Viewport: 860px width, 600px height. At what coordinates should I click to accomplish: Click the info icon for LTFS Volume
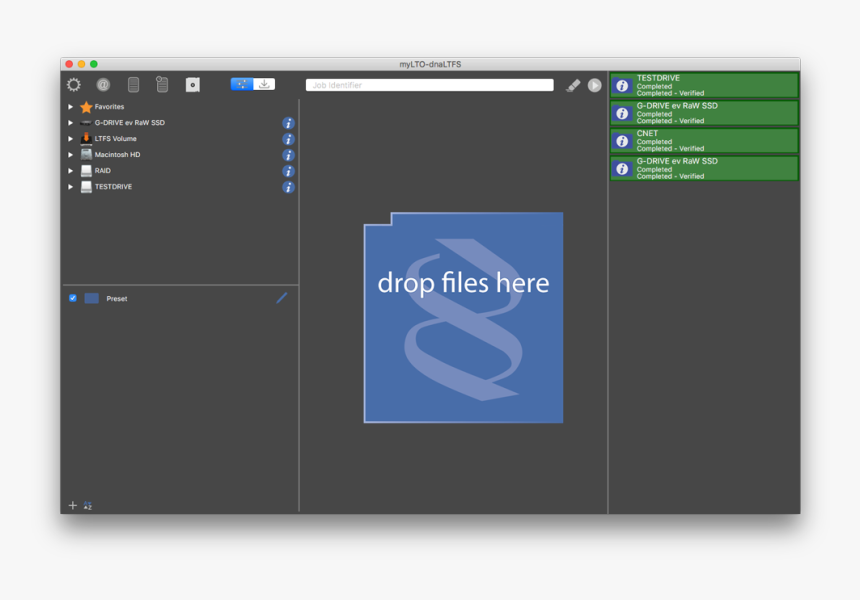288,139
